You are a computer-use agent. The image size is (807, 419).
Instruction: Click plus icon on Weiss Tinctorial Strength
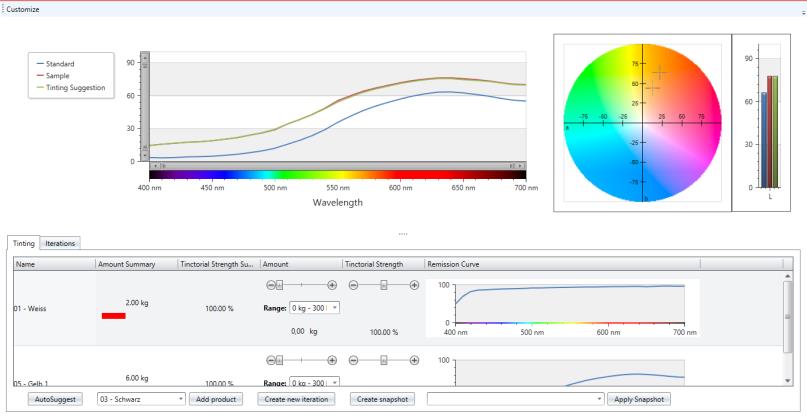coord(415,285)
